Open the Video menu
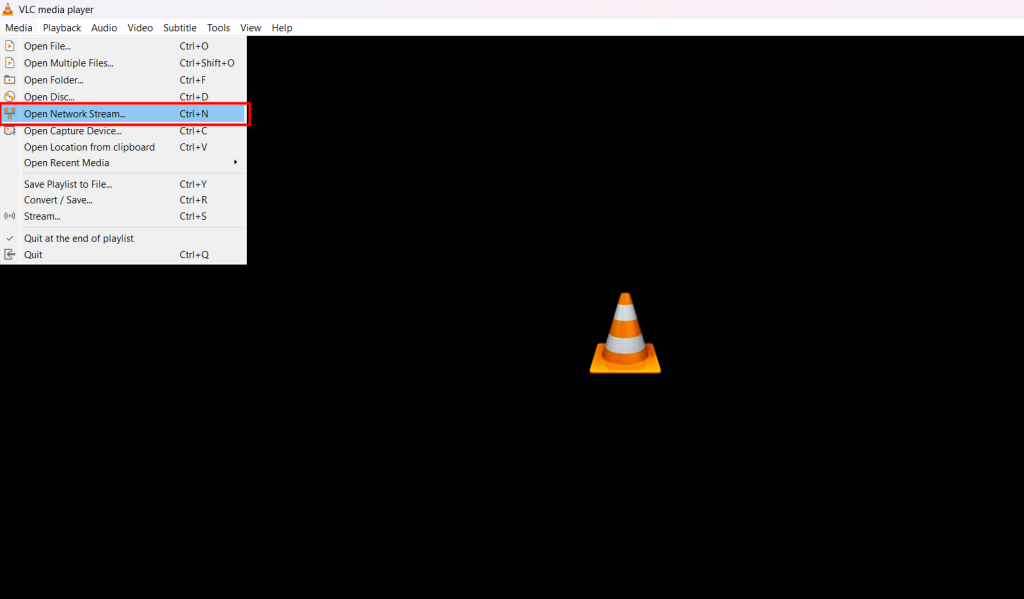The width and height of the screenshot is (1024, 599). pyautogui.click(x=140, y=28)
